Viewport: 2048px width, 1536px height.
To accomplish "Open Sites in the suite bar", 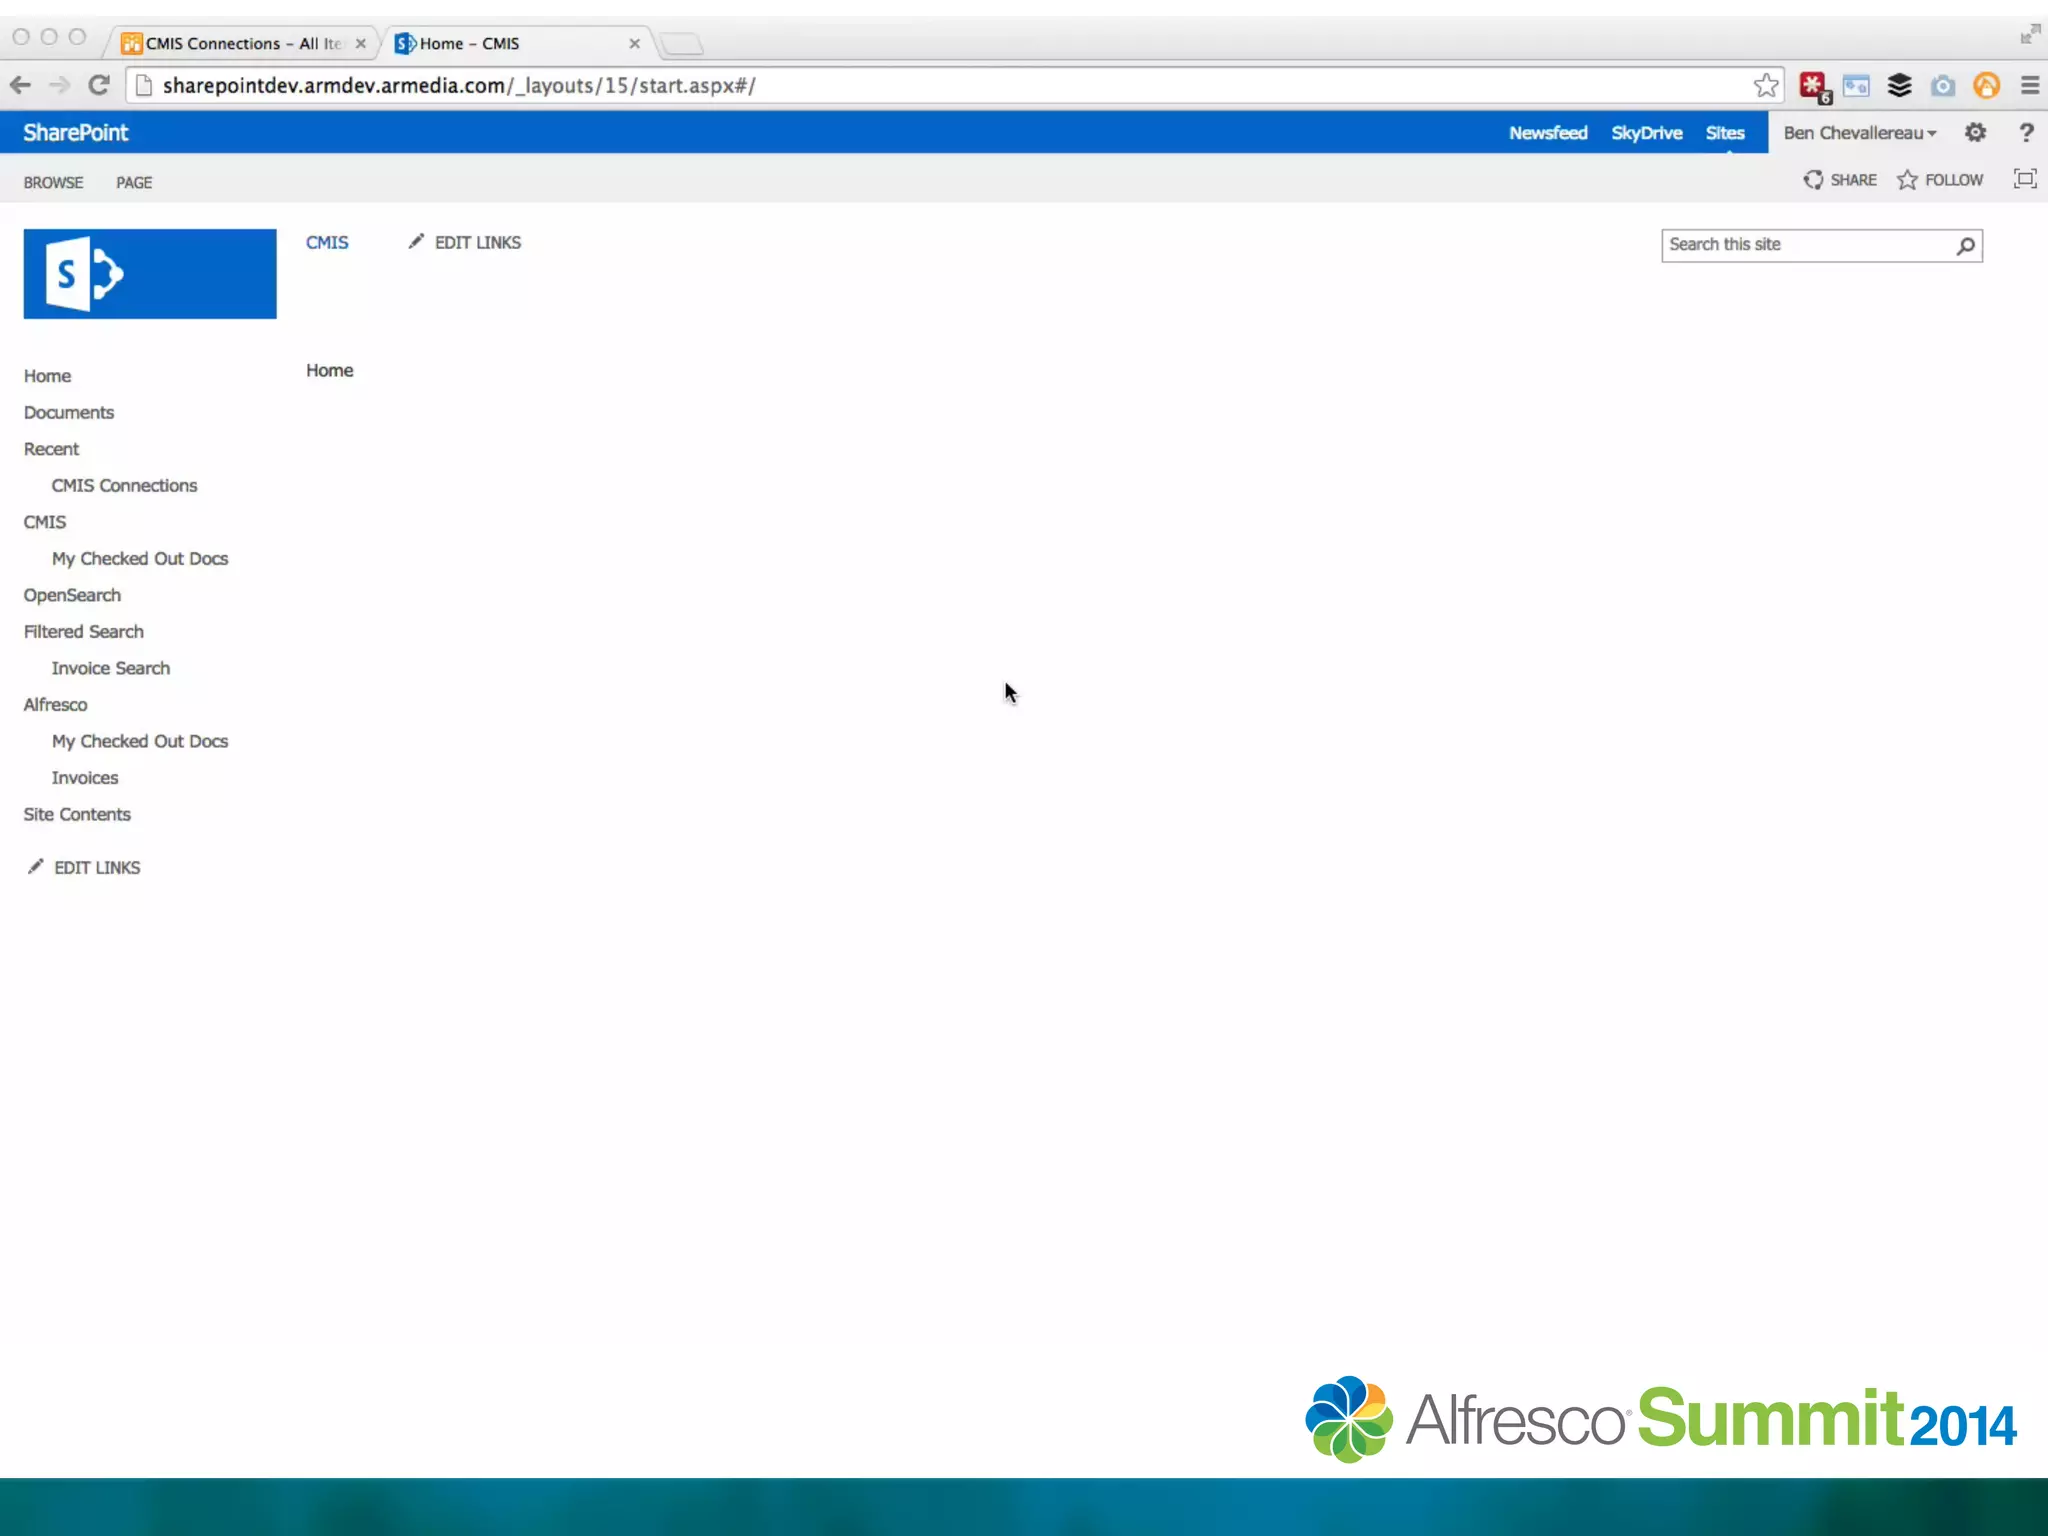I will coord(1725,133).
